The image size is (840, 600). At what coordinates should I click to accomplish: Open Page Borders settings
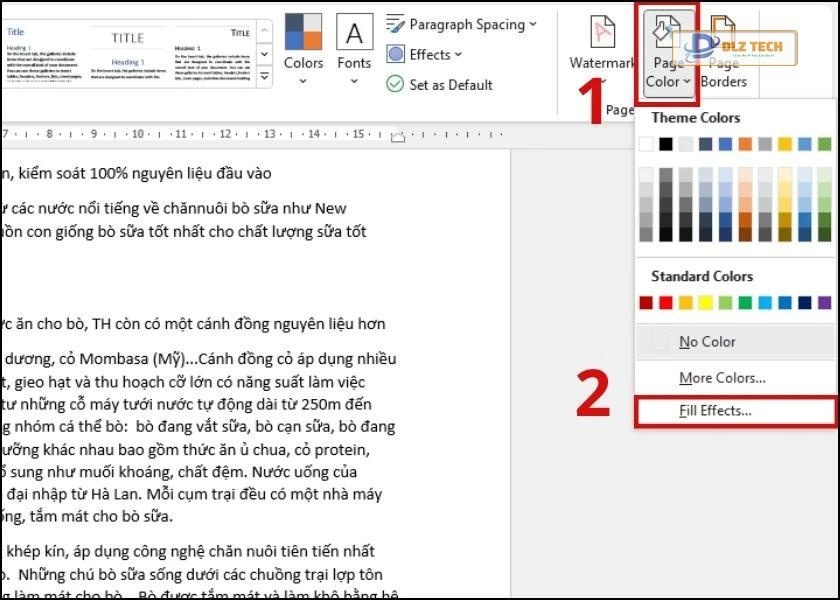(x=723, y=45)
